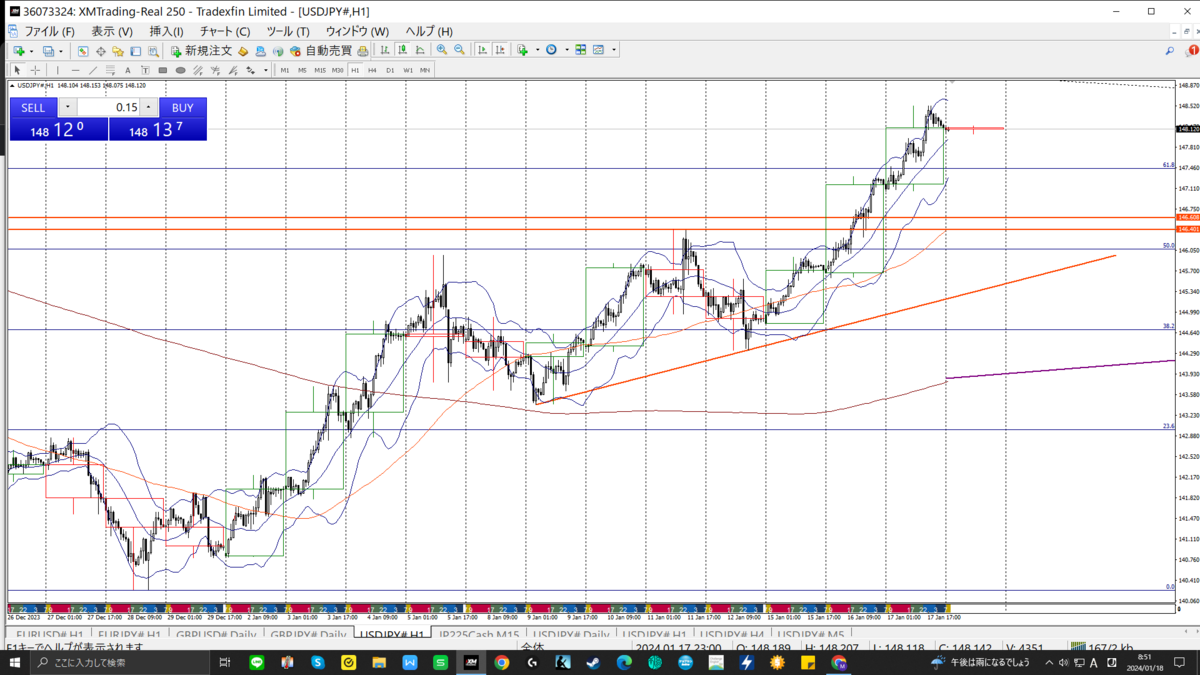Switch chart to candlestick mode
1200x675 pixels.
point(401,50)
